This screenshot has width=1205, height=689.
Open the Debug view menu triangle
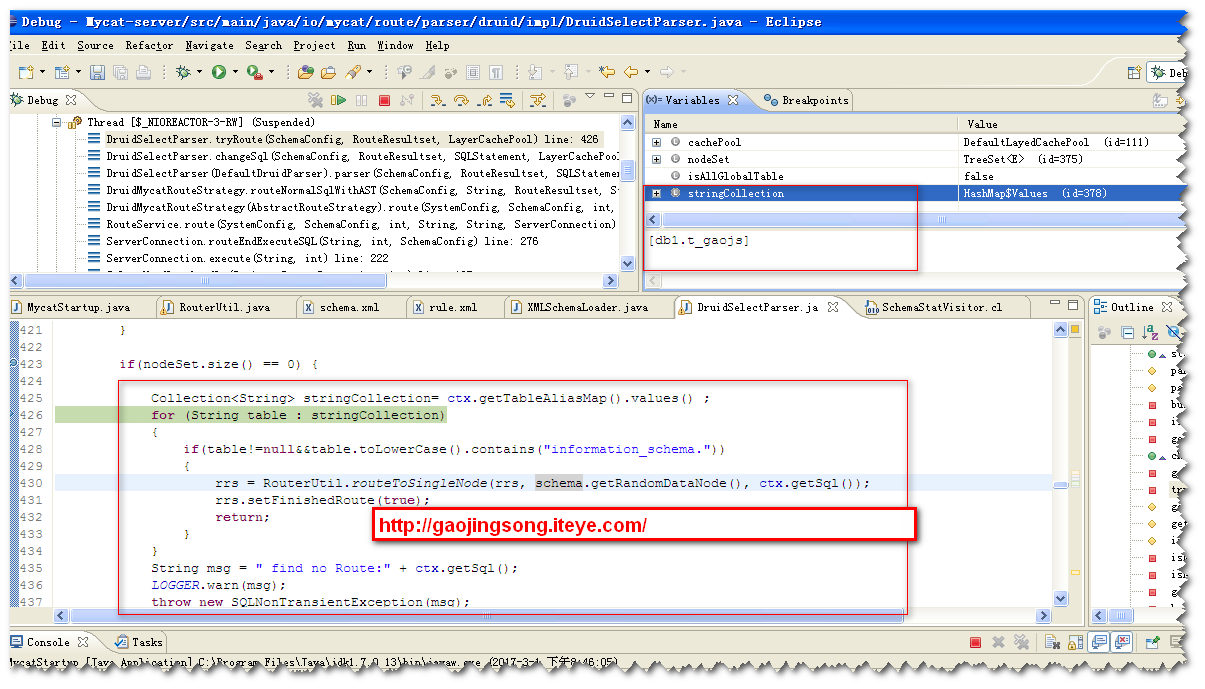(590, 96)
